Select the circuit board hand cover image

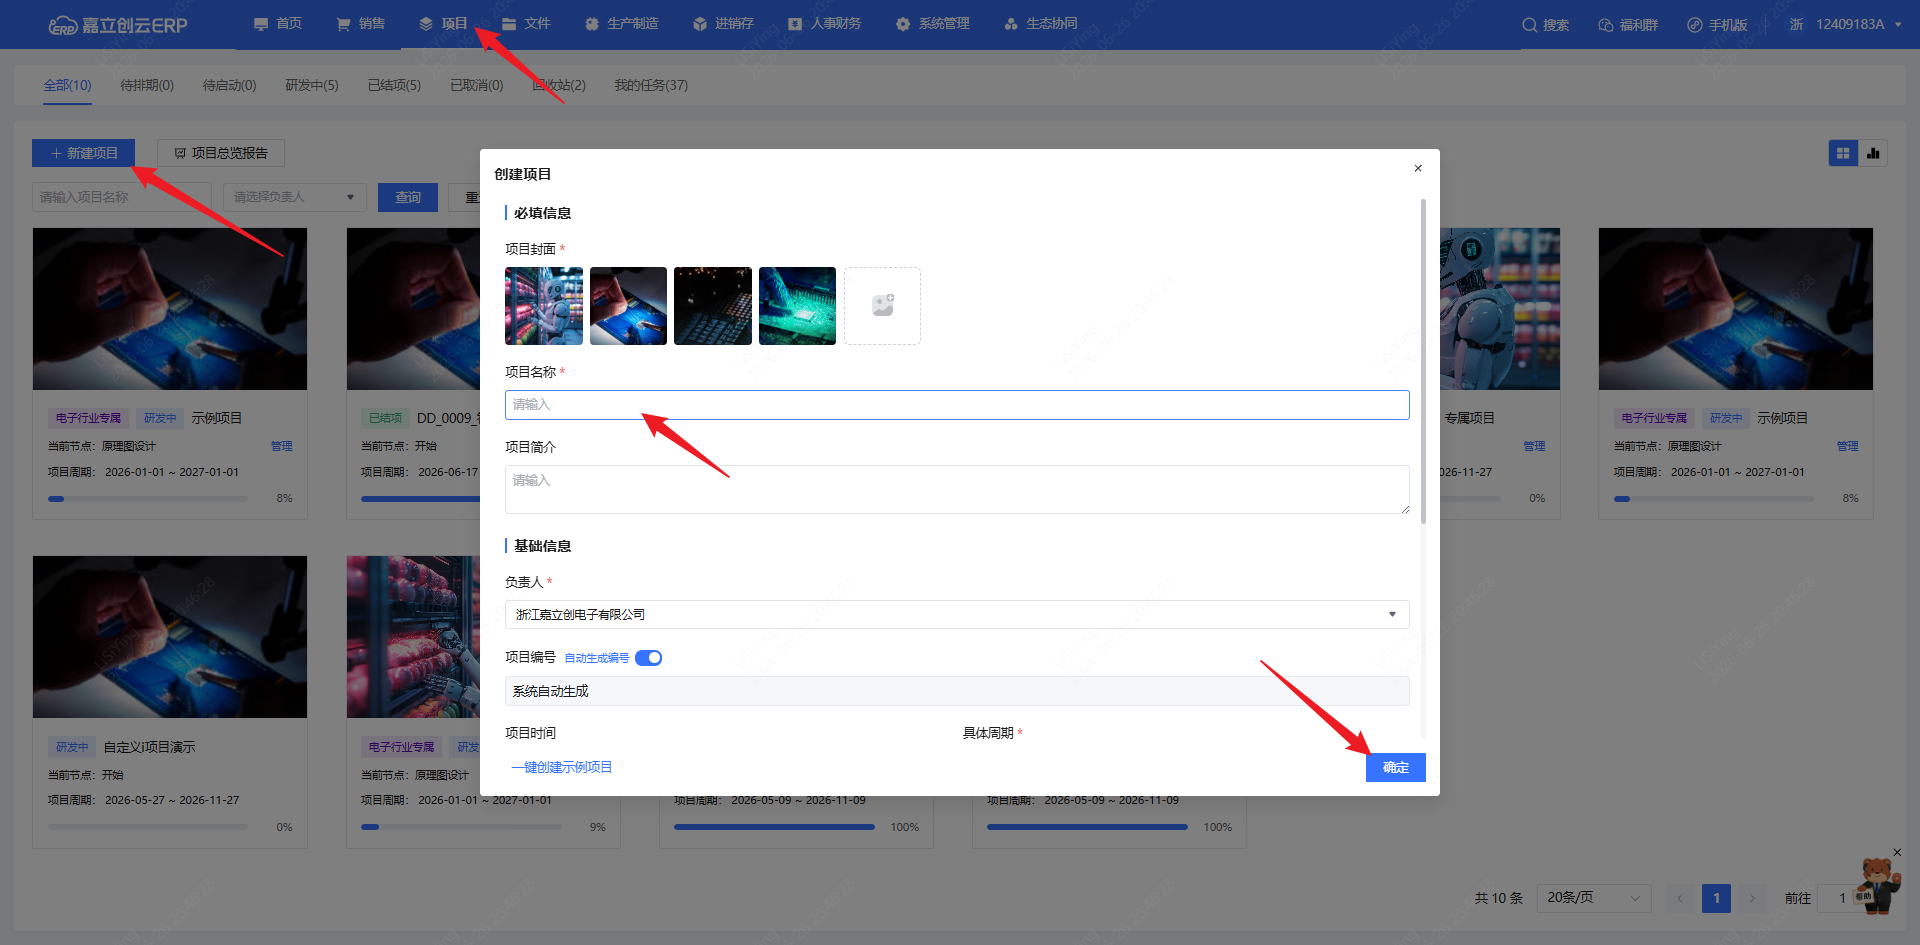(x=628, y=306)
